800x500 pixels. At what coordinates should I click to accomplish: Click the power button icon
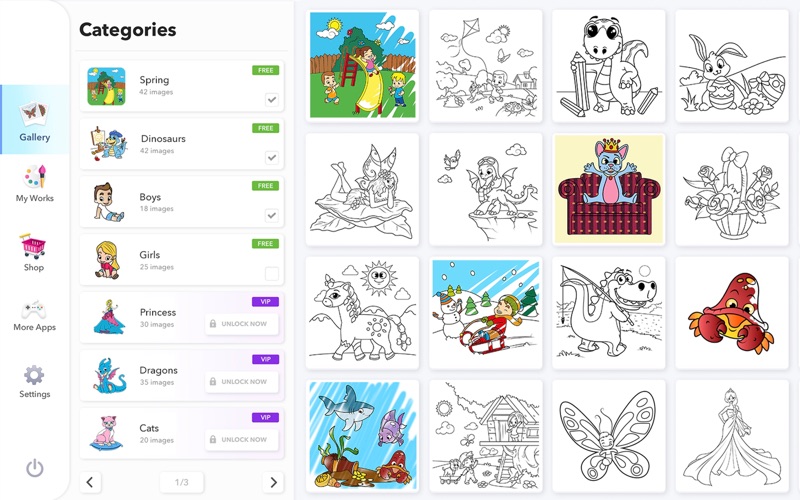35,468
